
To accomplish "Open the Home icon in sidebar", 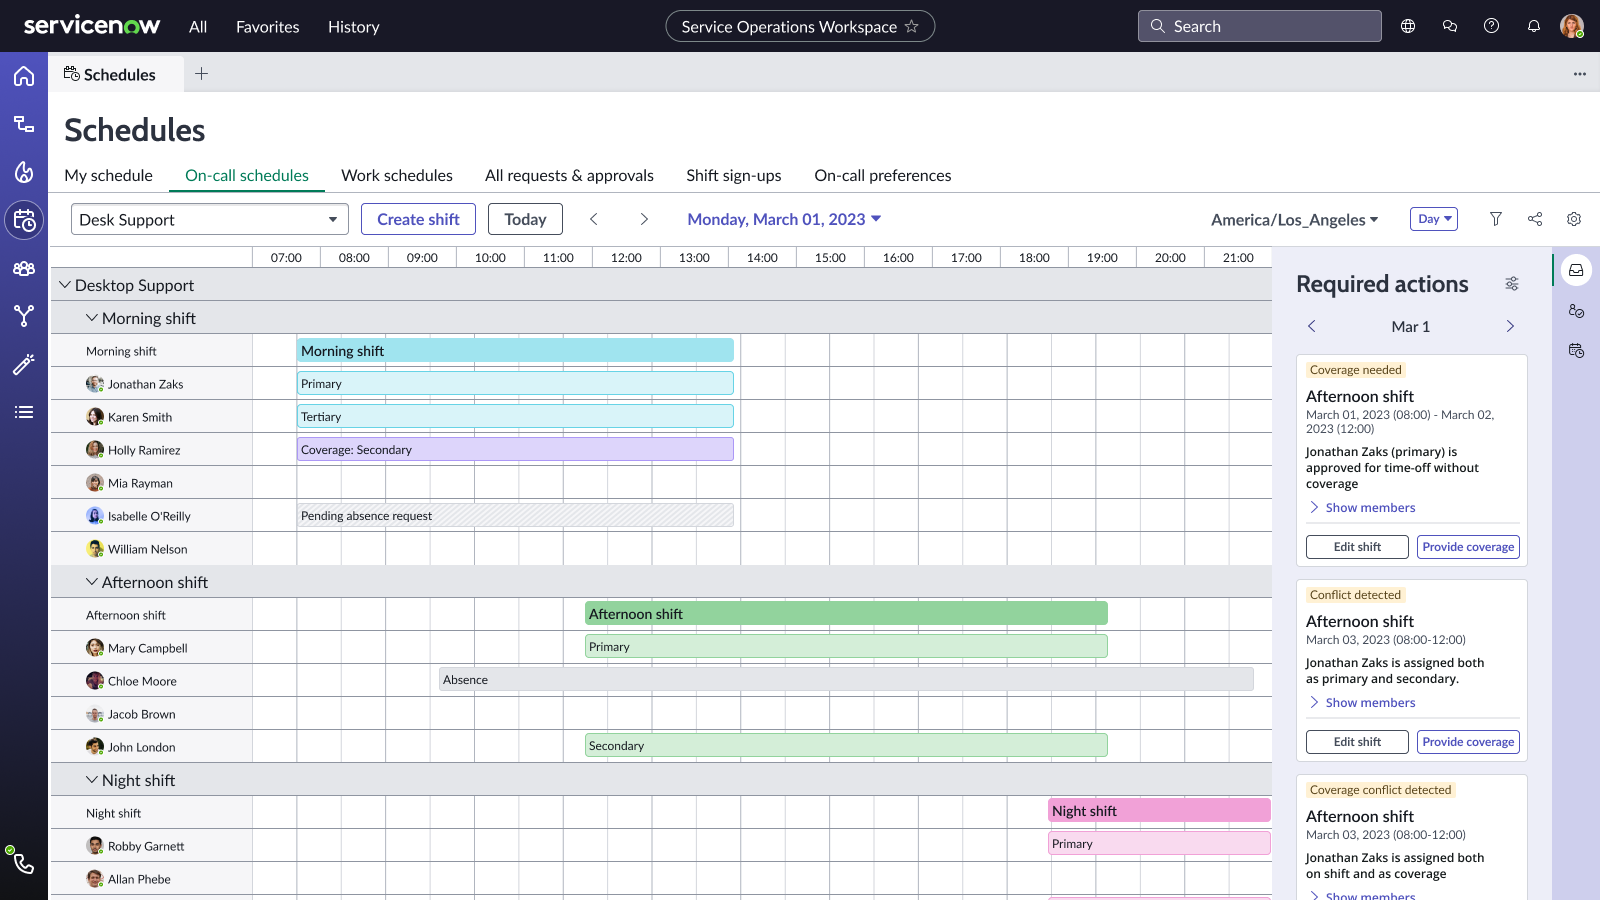I will [24, 76].
